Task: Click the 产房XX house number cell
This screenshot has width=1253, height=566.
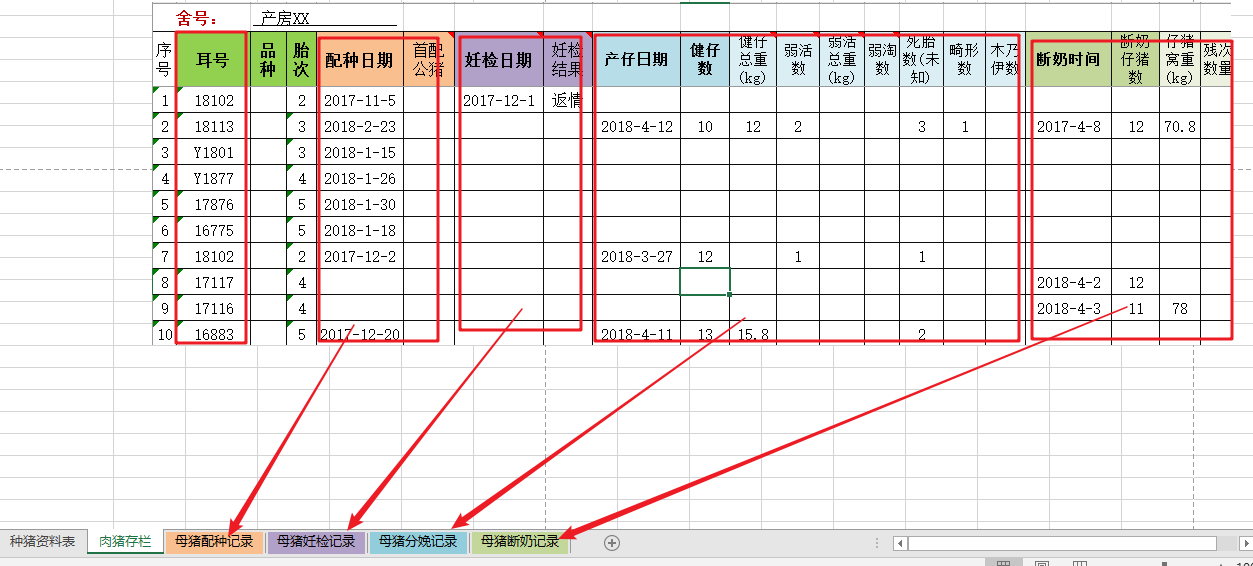Action: [323, 18]
